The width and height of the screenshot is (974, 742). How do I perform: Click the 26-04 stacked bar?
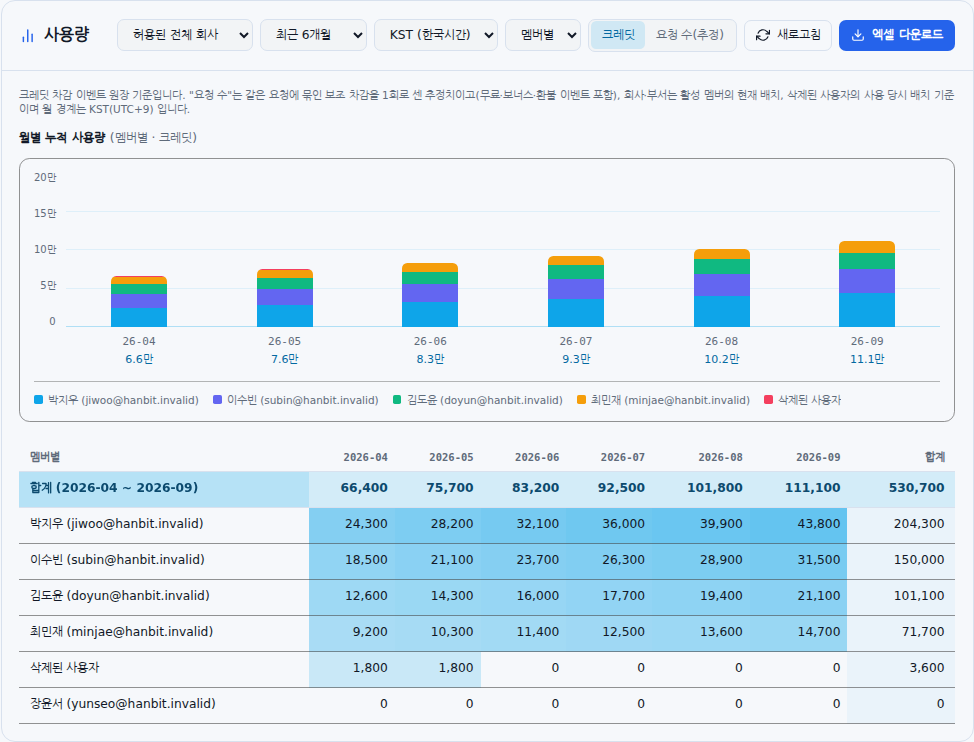coord(139,301)
